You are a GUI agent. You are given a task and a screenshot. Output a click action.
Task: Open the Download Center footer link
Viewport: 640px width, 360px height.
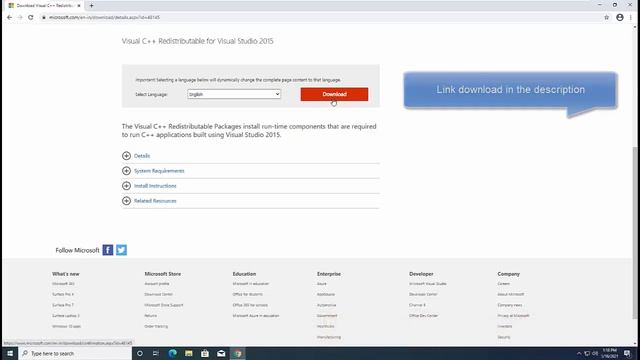[158, 294]
